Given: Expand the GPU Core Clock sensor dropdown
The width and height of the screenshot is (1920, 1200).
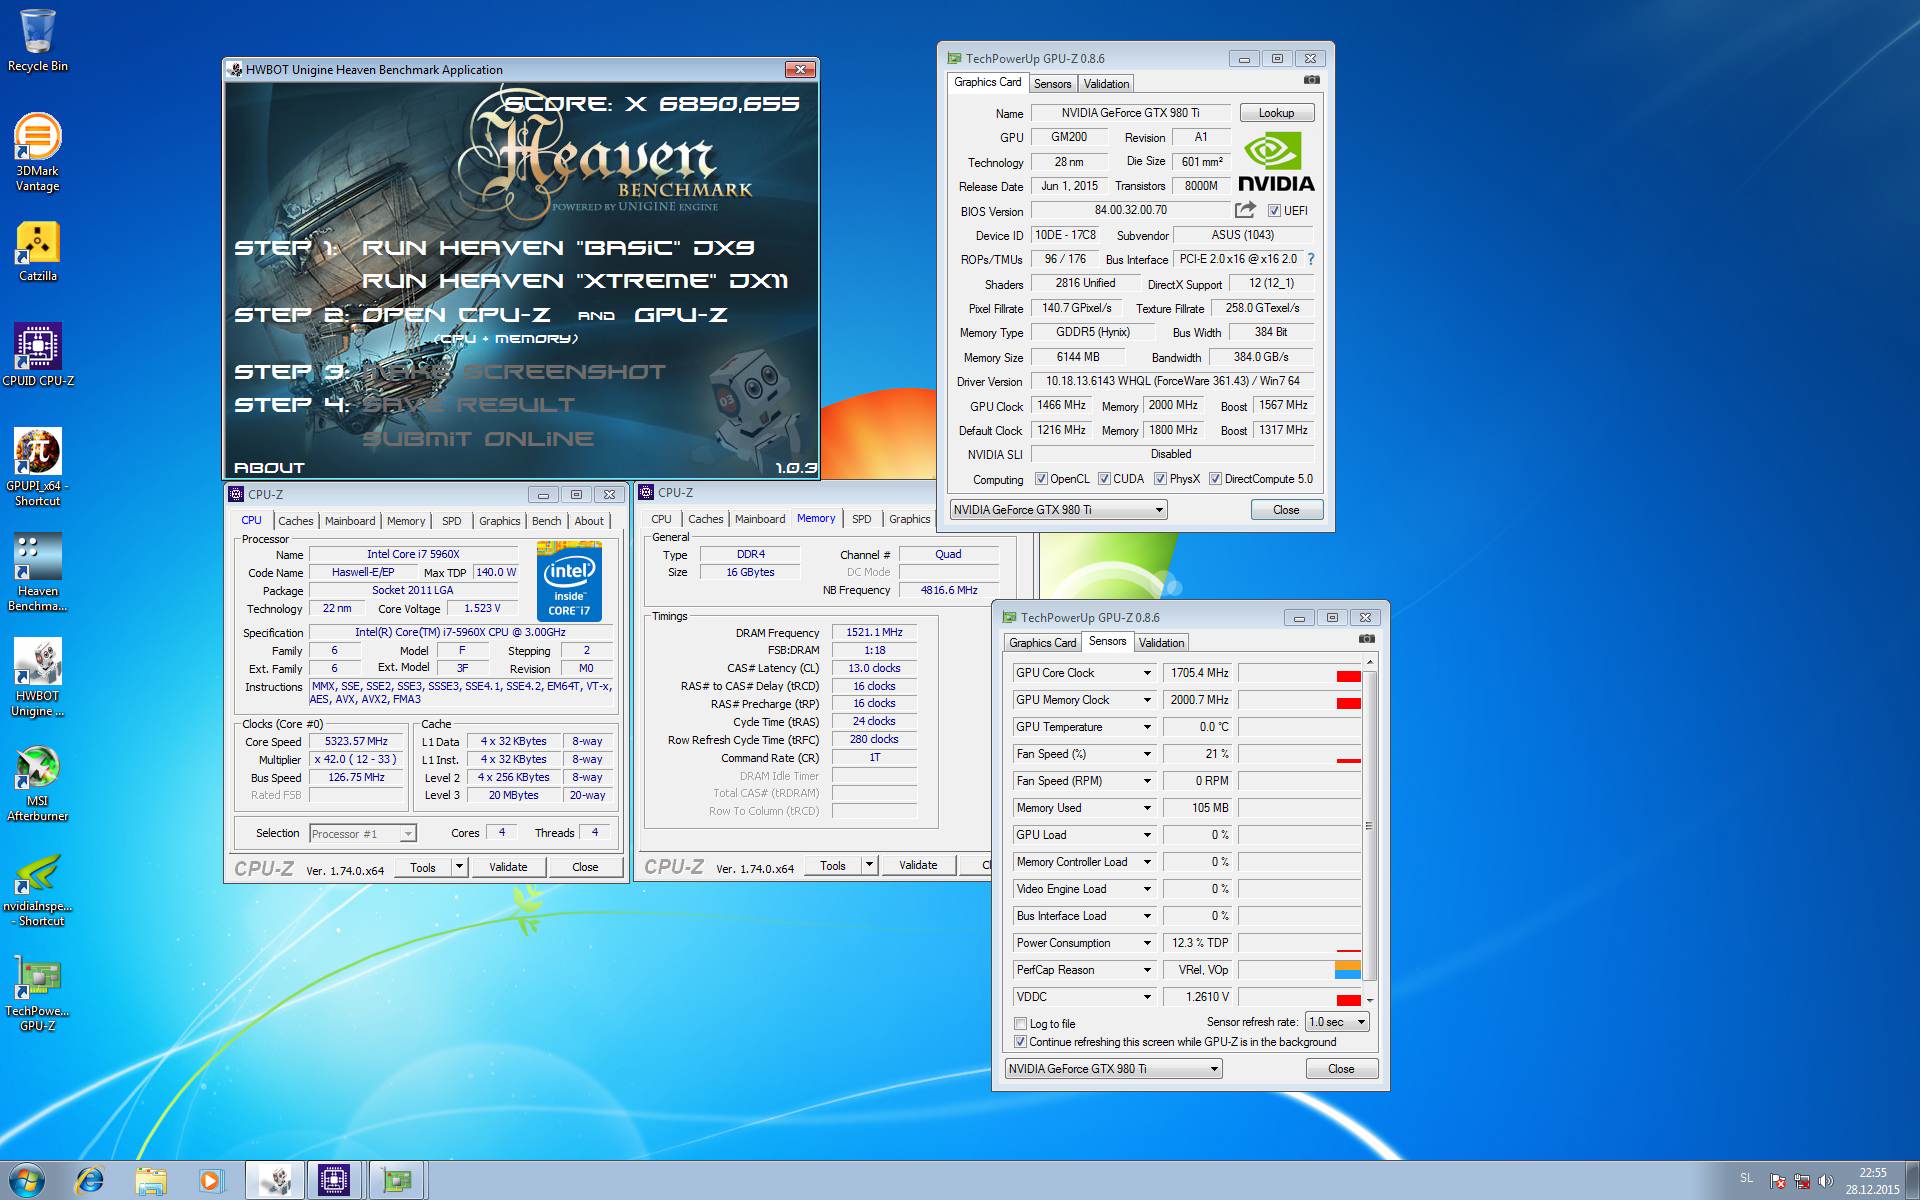Looking at the screenshot, I should pos(1147,673).
